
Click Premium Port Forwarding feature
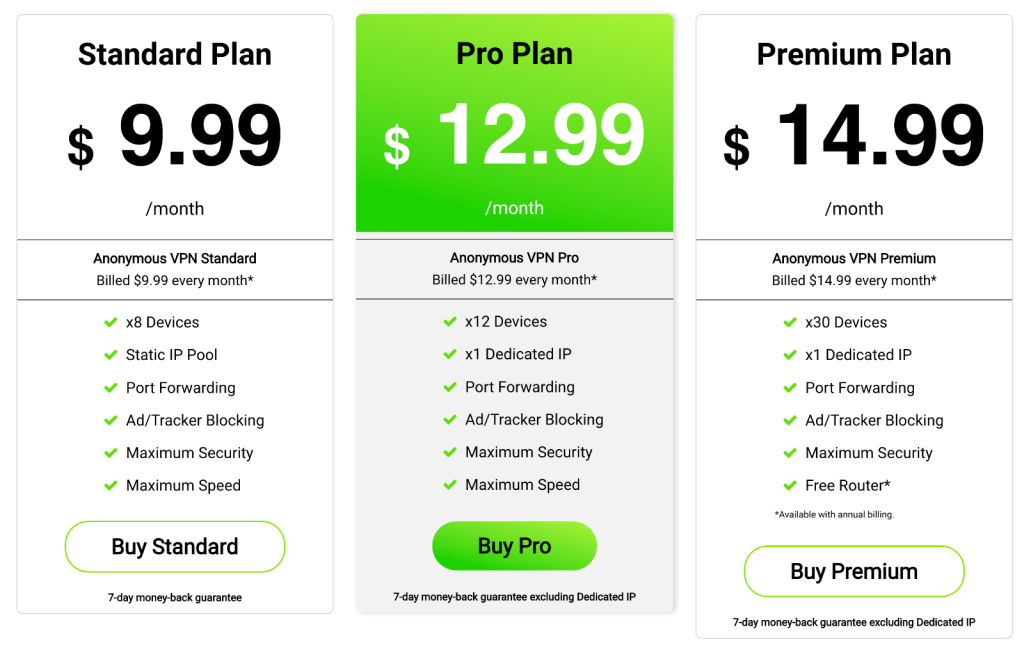tap(859, 388)
